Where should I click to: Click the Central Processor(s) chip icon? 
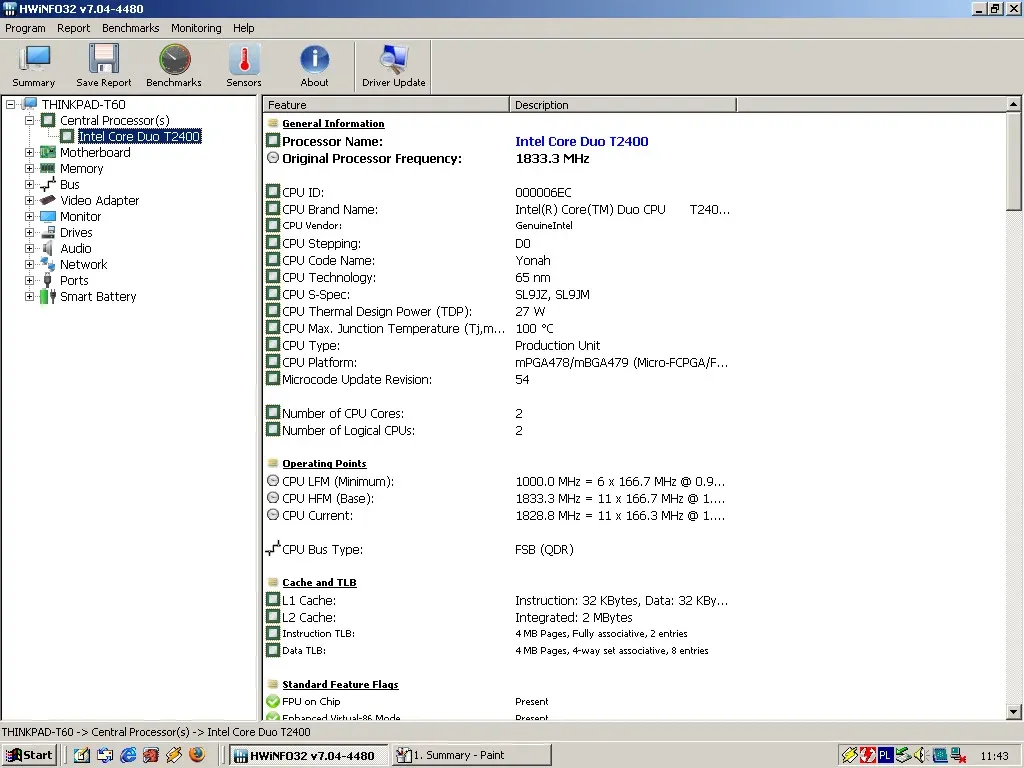[x=48, y=120]
